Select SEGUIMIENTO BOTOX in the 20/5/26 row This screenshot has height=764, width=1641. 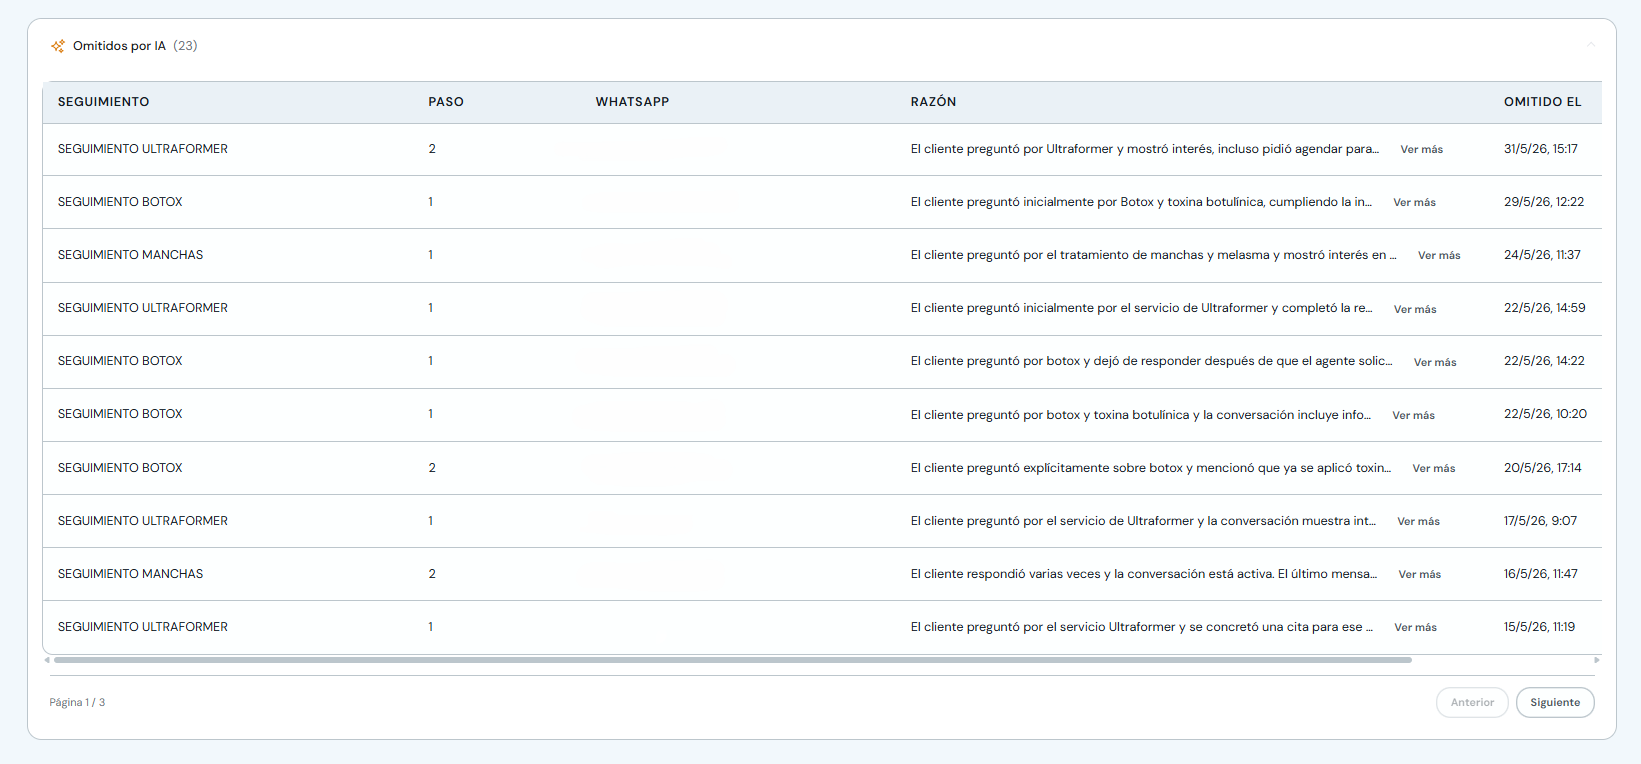point(120,468)
